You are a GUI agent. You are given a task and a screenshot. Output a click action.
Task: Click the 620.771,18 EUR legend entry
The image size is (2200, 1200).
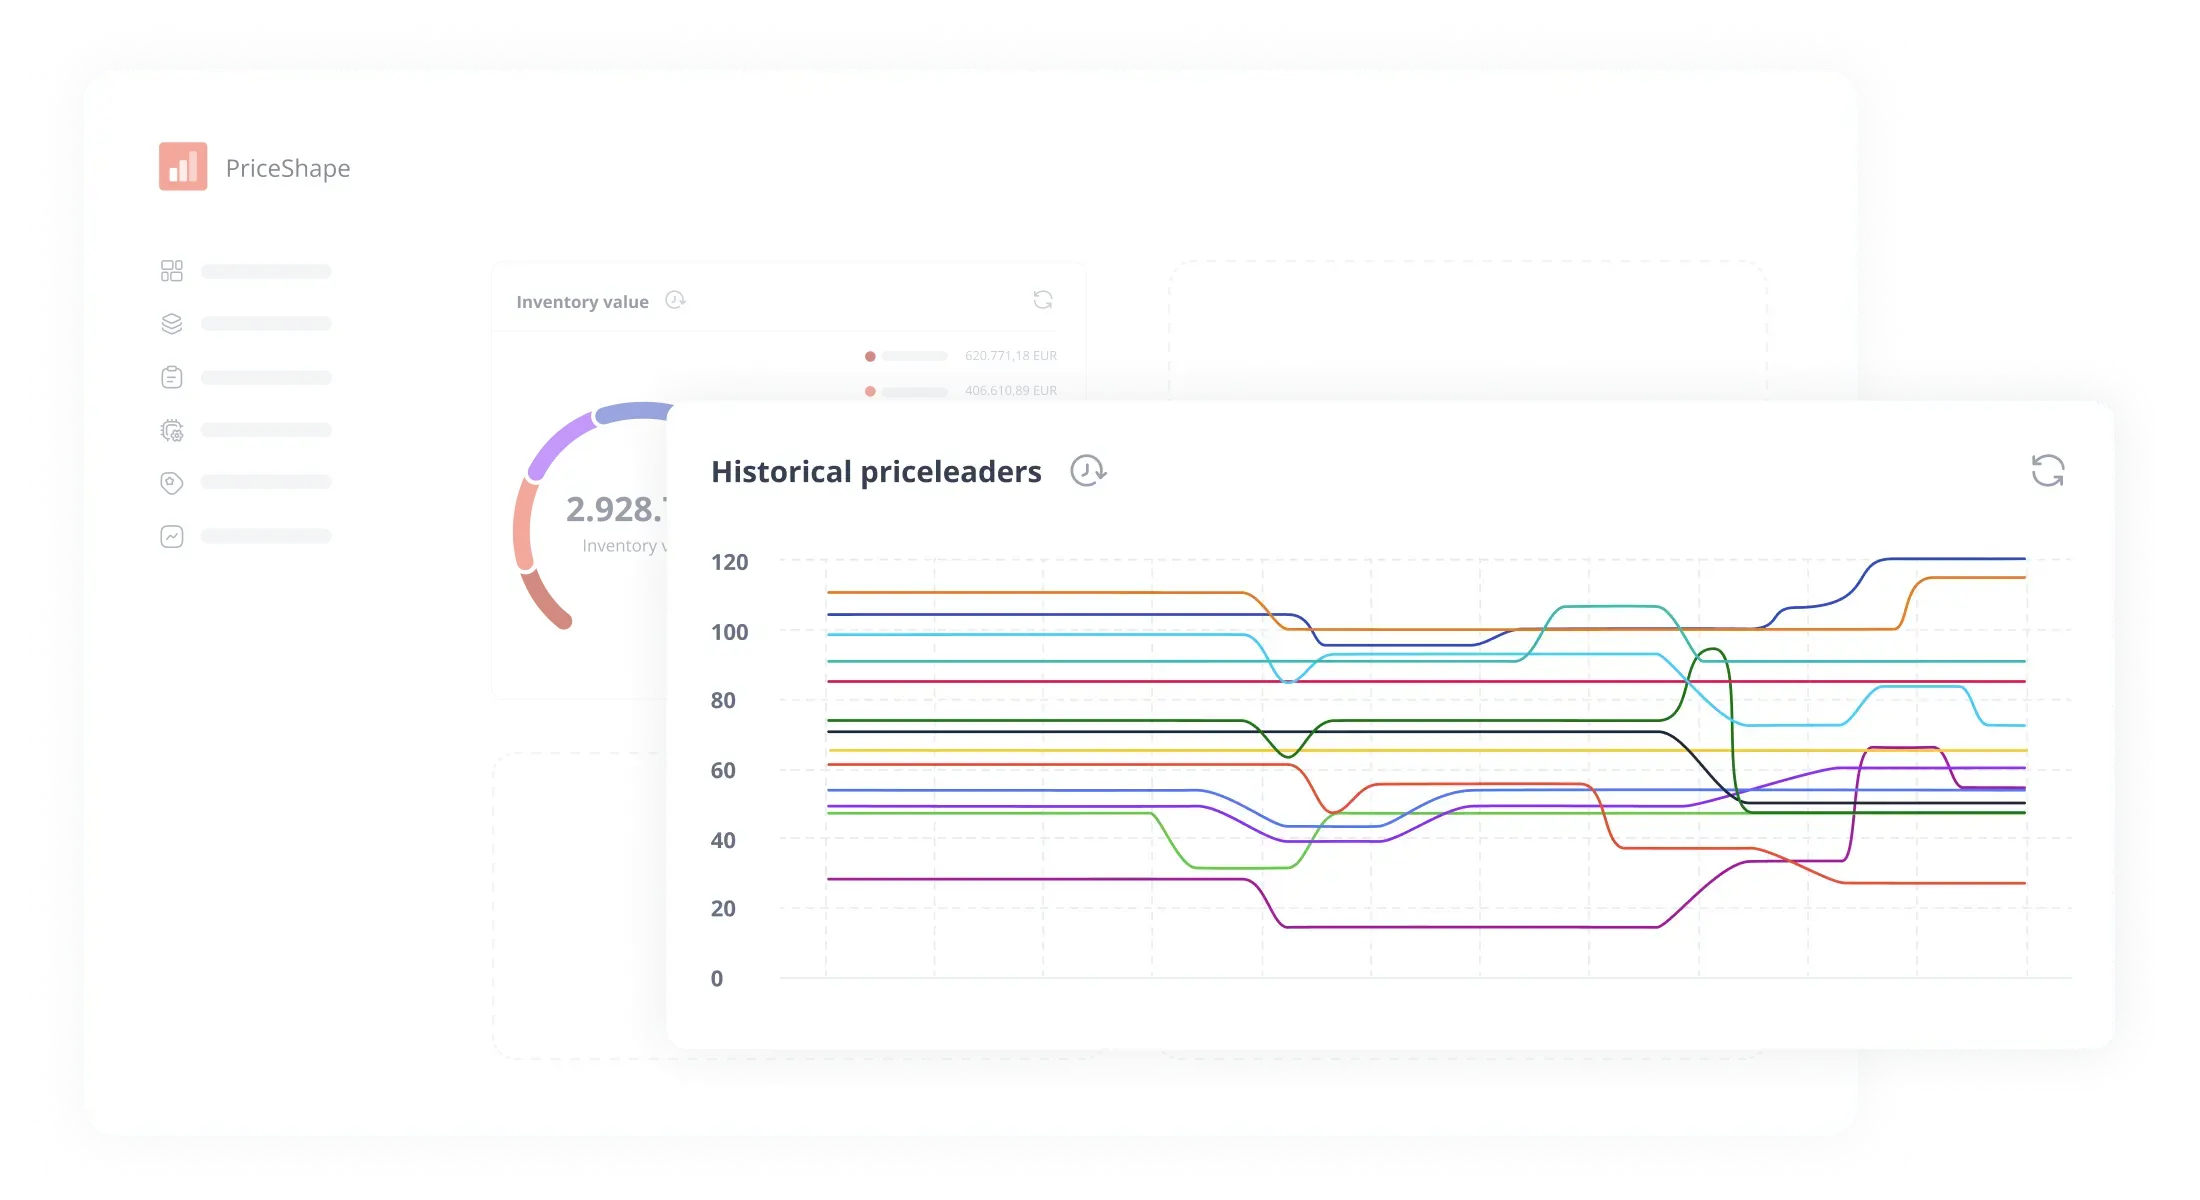coord(961,356)
